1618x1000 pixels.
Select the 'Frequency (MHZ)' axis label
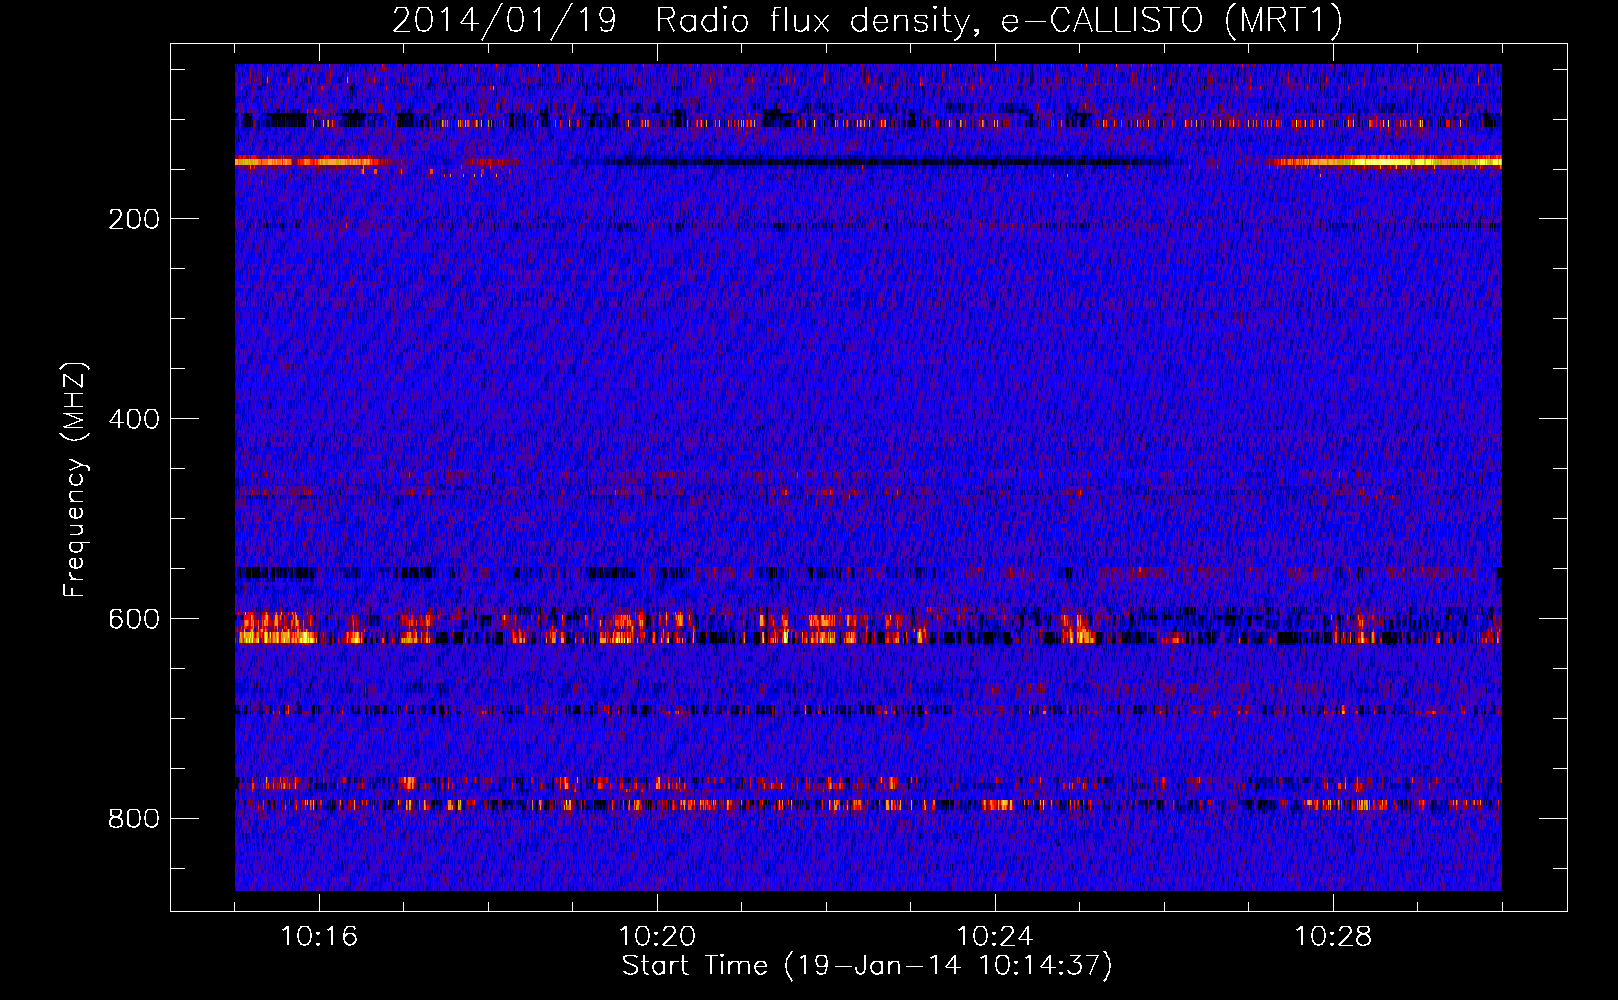coord(75,480)
